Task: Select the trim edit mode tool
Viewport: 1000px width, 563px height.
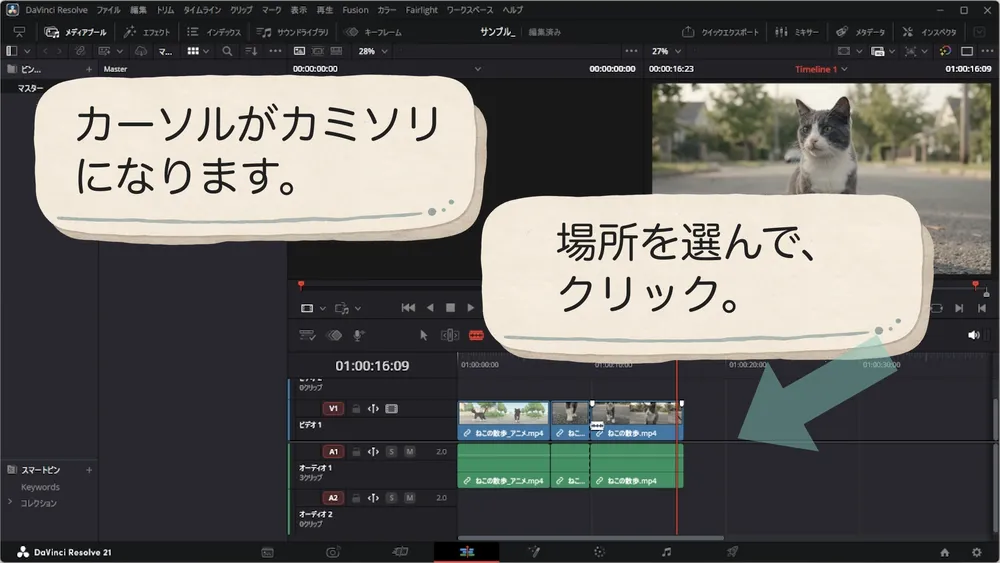Action: coord(450,335)
